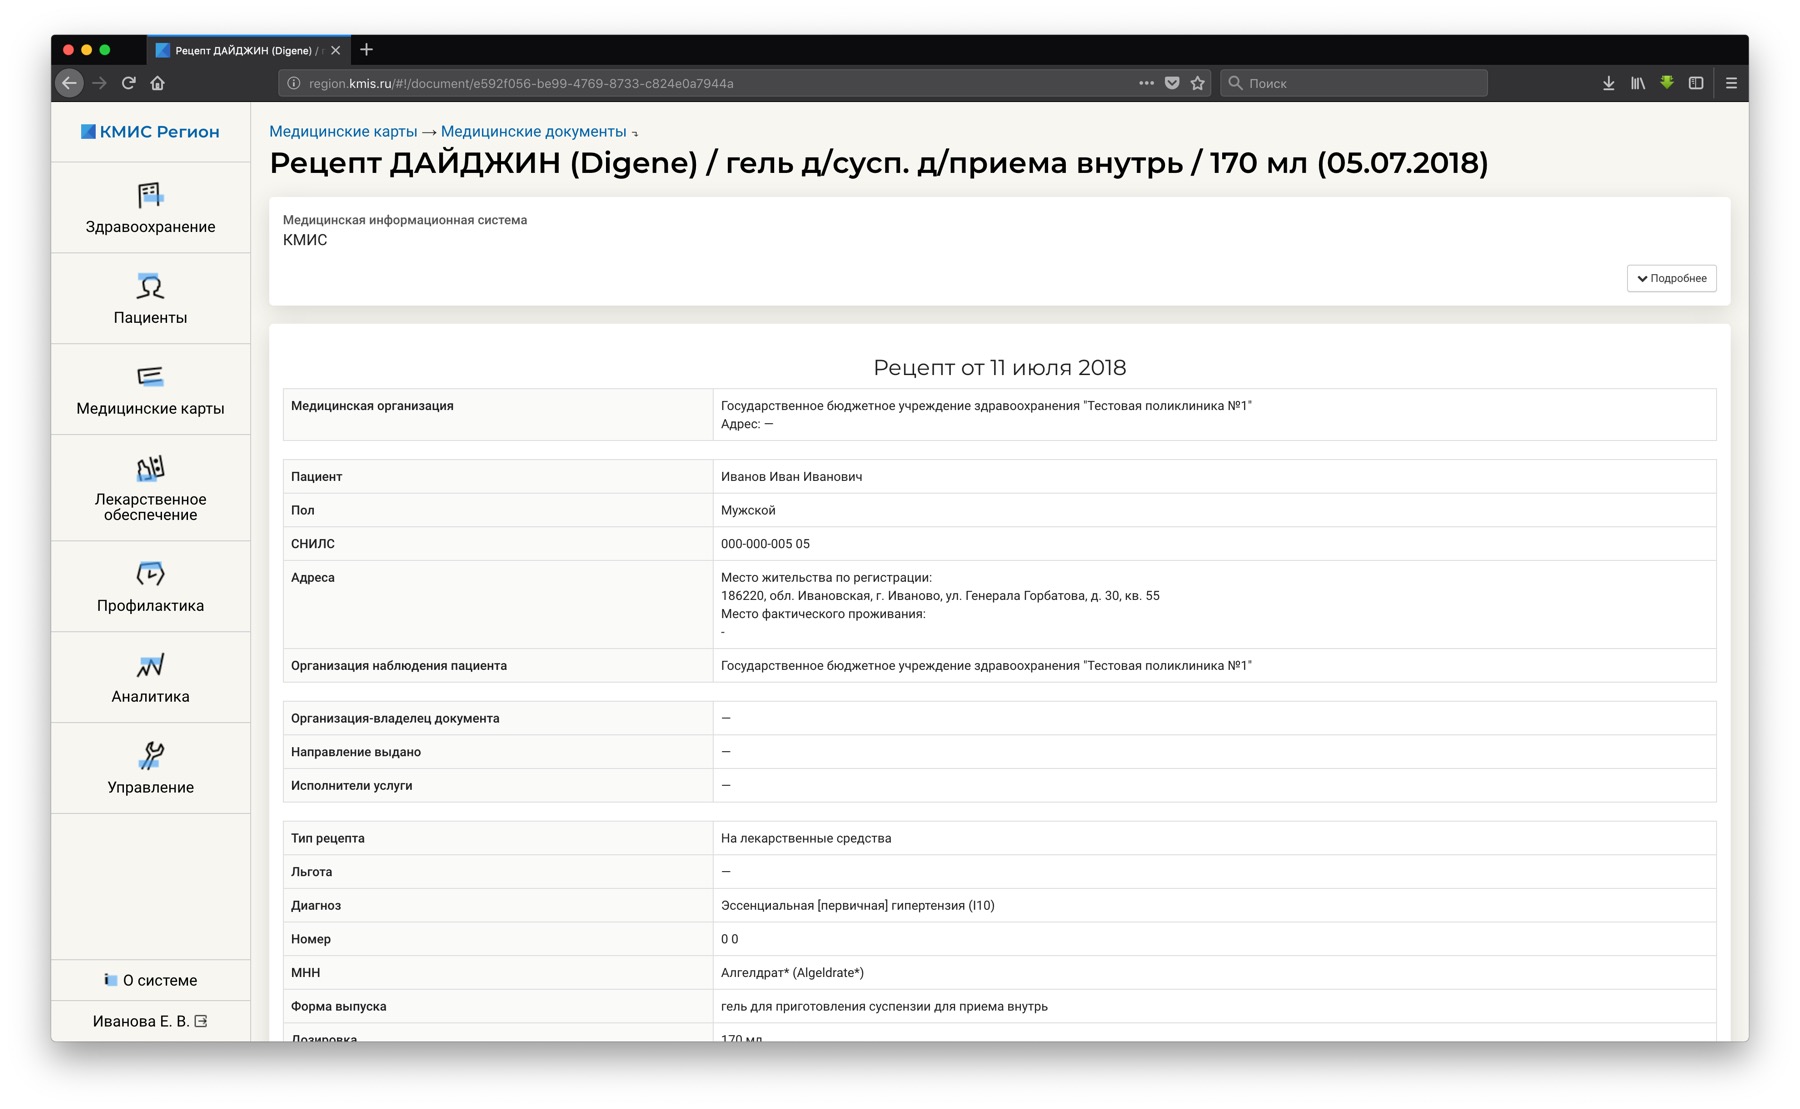
Task: Click the browser forward arrow
Action: [99, 83]
